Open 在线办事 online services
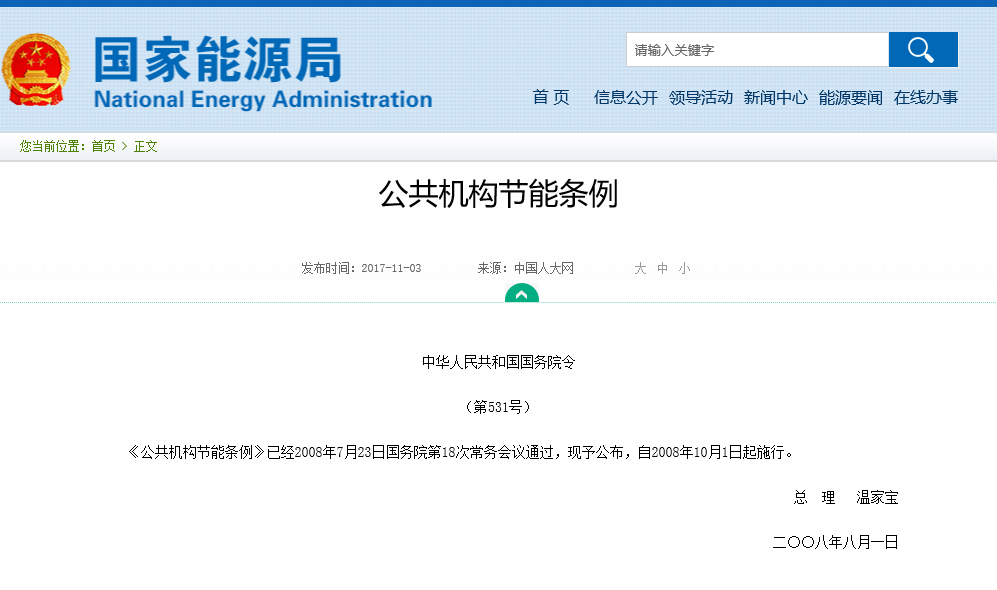997x590 pixels. click(926, 97)
